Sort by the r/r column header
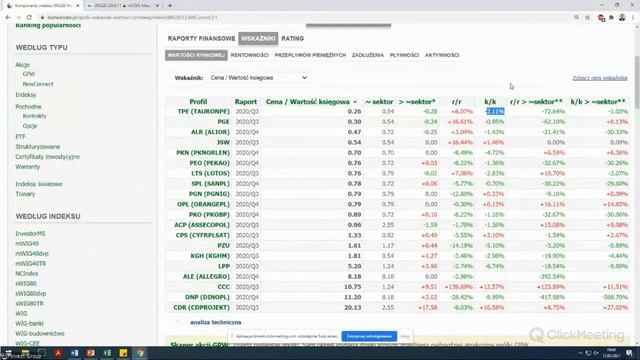This screenshot has height=360, width=640. [x=456, y=102]
